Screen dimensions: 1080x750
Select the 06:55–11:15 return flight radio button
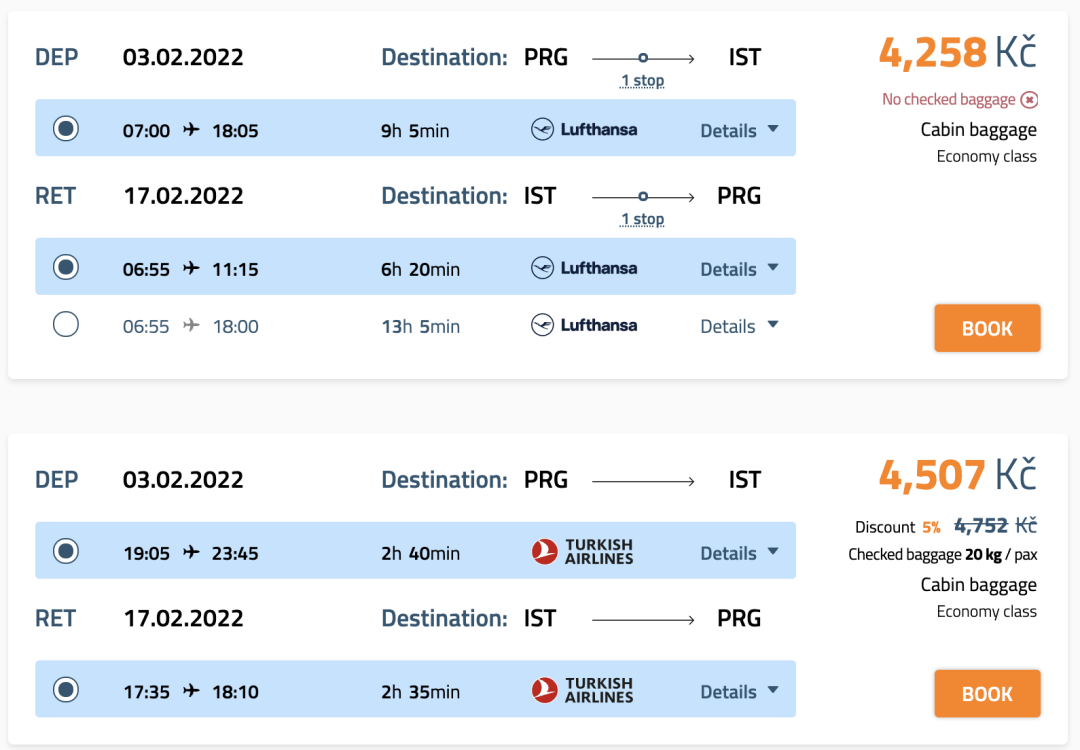click(x=66, y=267)
